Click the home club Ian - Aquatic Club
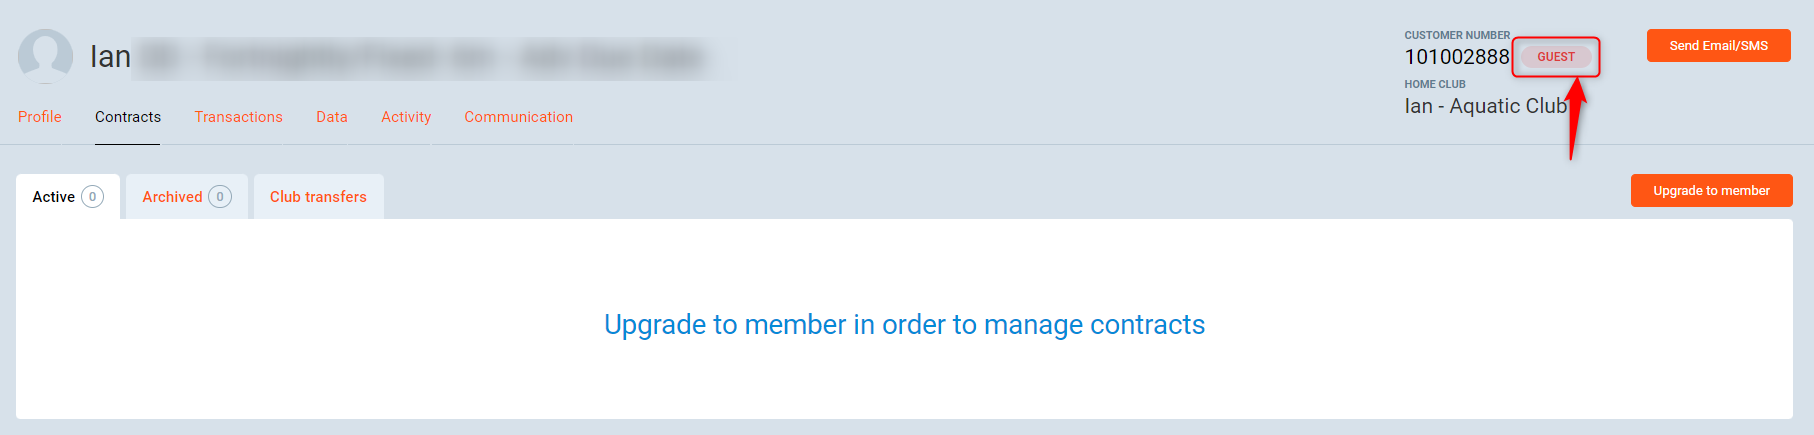Image resolution: width=1814 pixels, height=435 pixels. click(1485, 106)
